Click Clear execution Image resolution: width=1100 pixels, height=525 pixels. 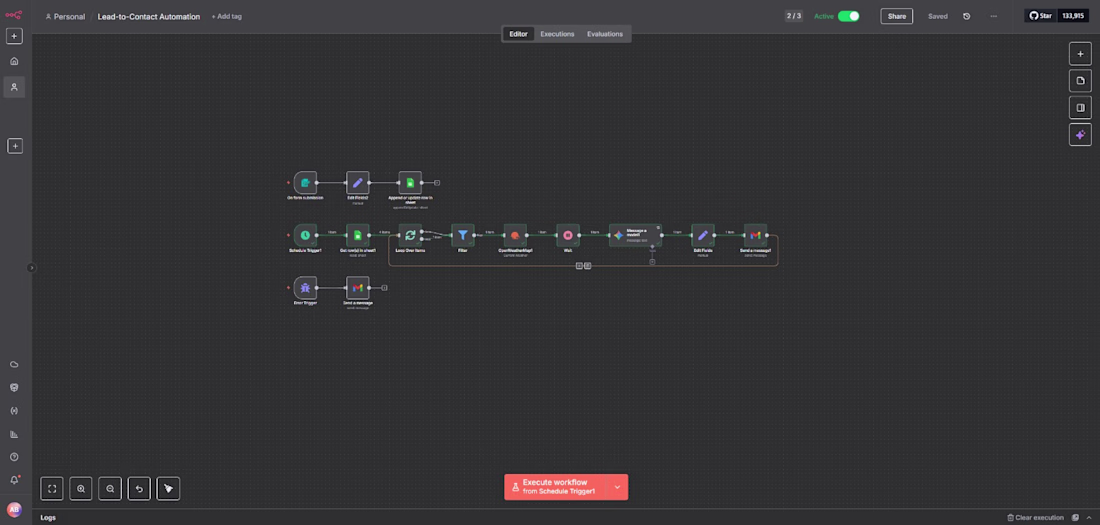pyautogui.click(x=1035, y=517)
